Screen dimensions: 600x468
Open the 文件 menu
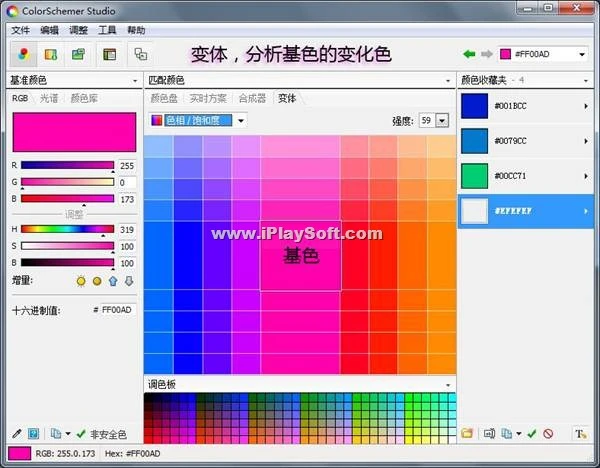(x=20, y=30)
